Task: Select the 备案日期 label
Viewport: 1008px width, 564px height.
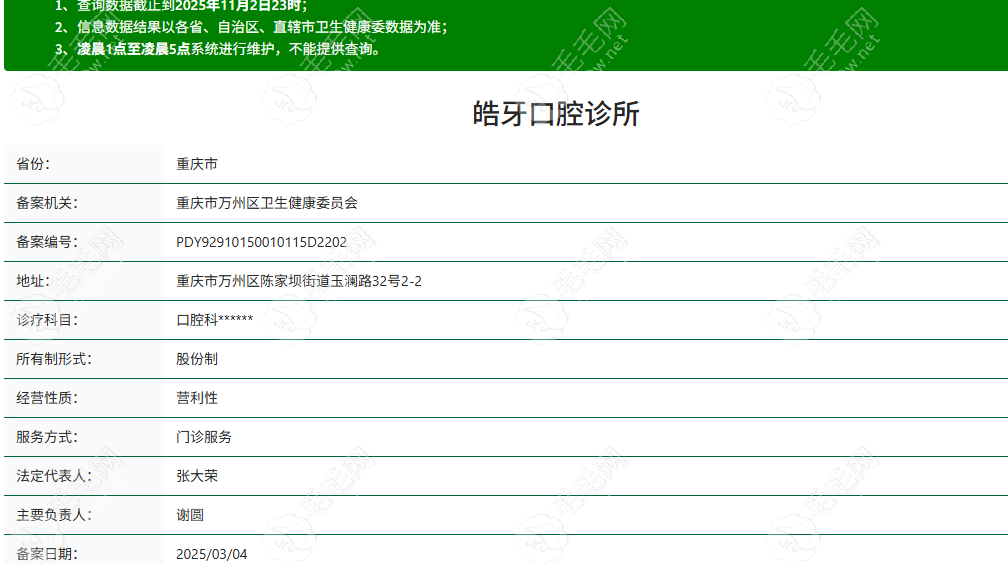Action: [47, 554]
